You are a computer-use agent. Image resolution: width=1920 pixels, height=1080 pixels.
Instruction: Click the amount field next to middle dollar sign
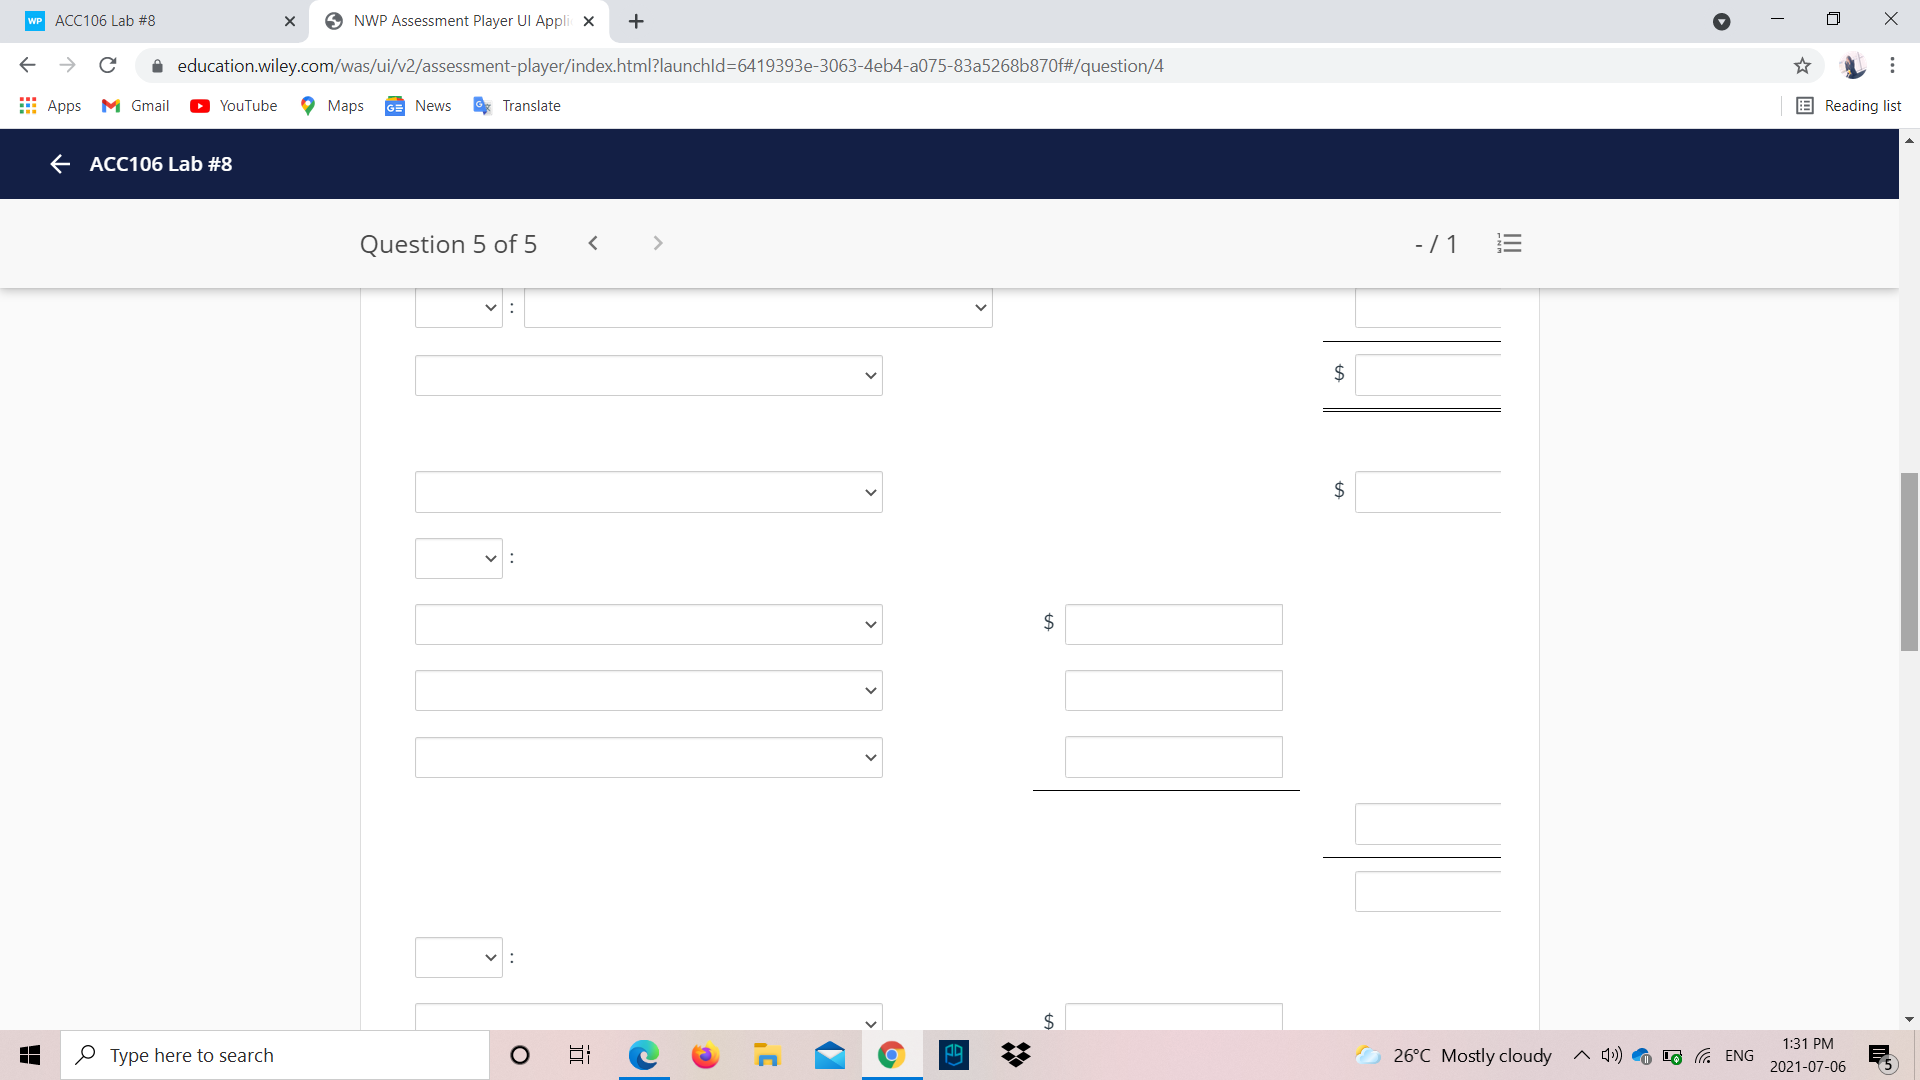(x=1173, y=624)
